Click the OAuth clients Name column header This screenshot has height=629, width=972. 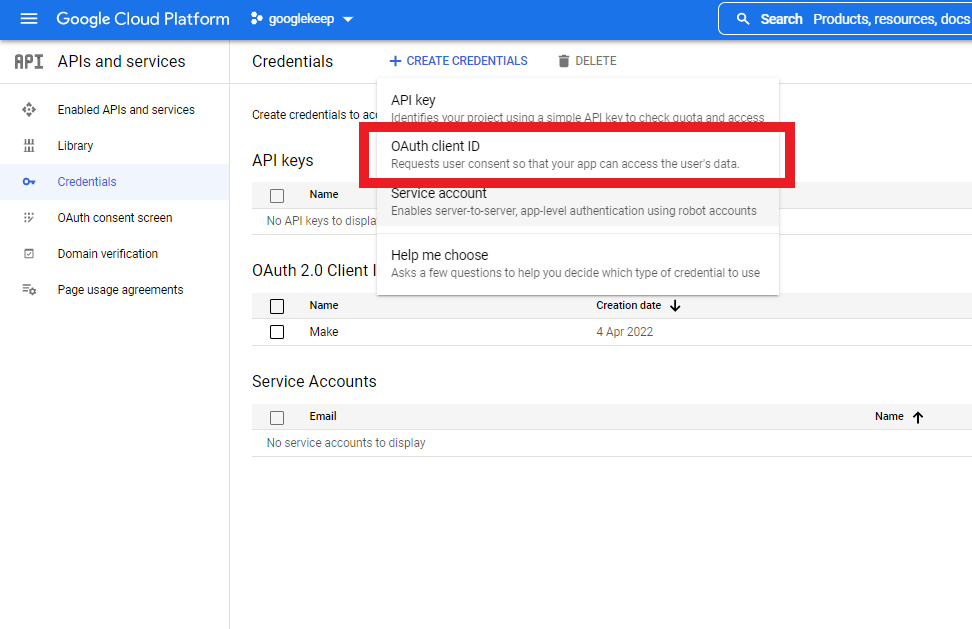coord(324,305)
